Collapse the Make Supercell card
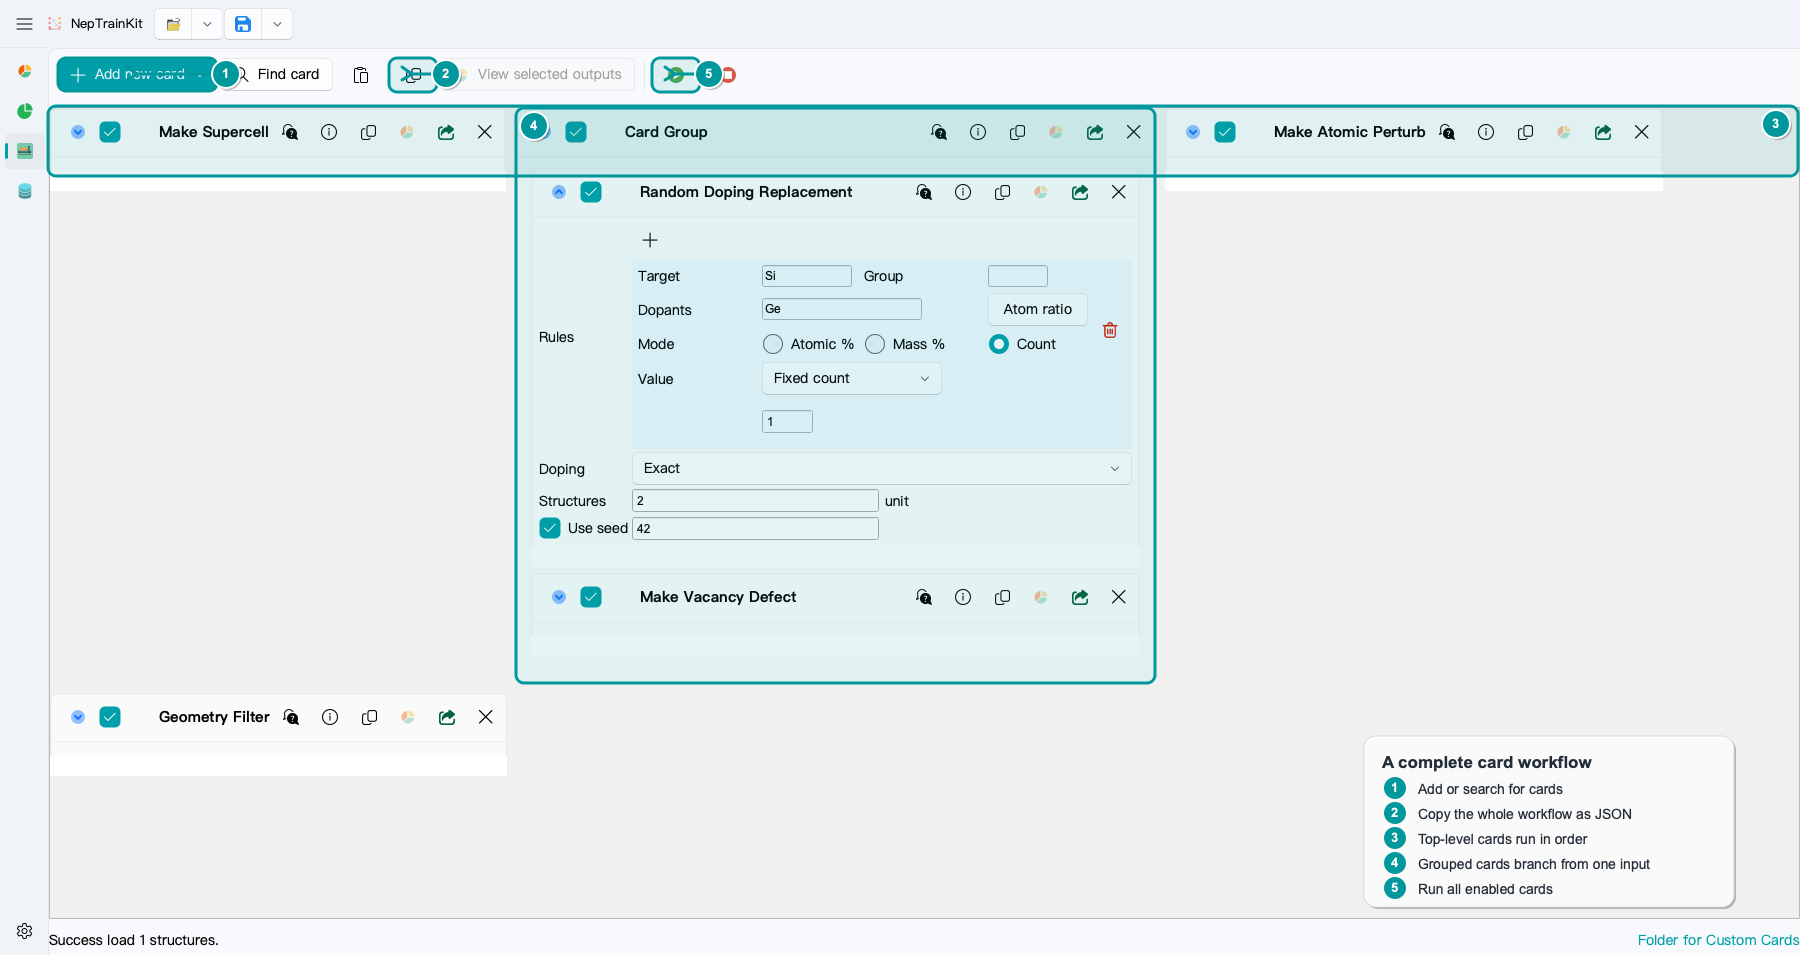This screenshot has height=955, width=1800. 78,132
